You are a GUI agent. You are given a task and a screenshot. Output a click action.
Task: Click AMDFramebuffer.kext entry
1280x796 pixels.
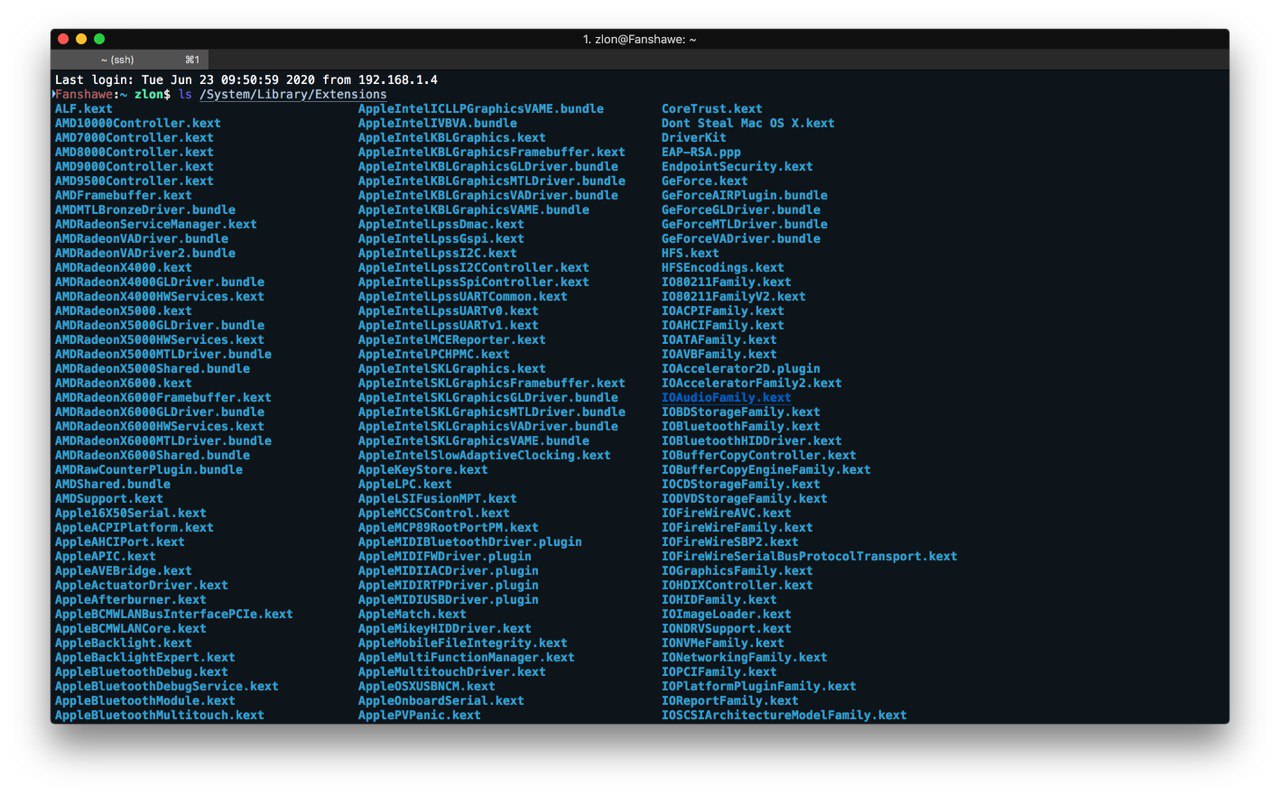tap(123, 195)
